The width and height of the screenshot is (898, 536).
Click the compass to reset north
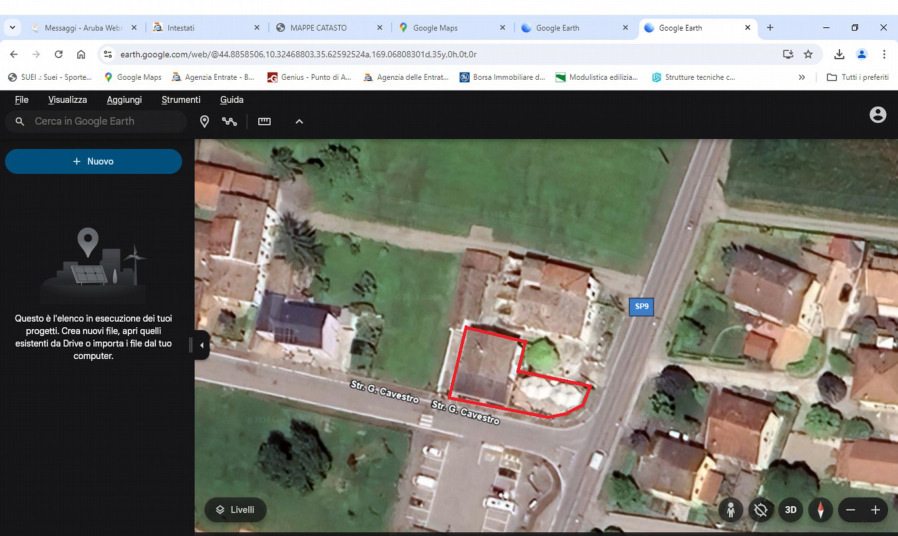pos(821,509)
